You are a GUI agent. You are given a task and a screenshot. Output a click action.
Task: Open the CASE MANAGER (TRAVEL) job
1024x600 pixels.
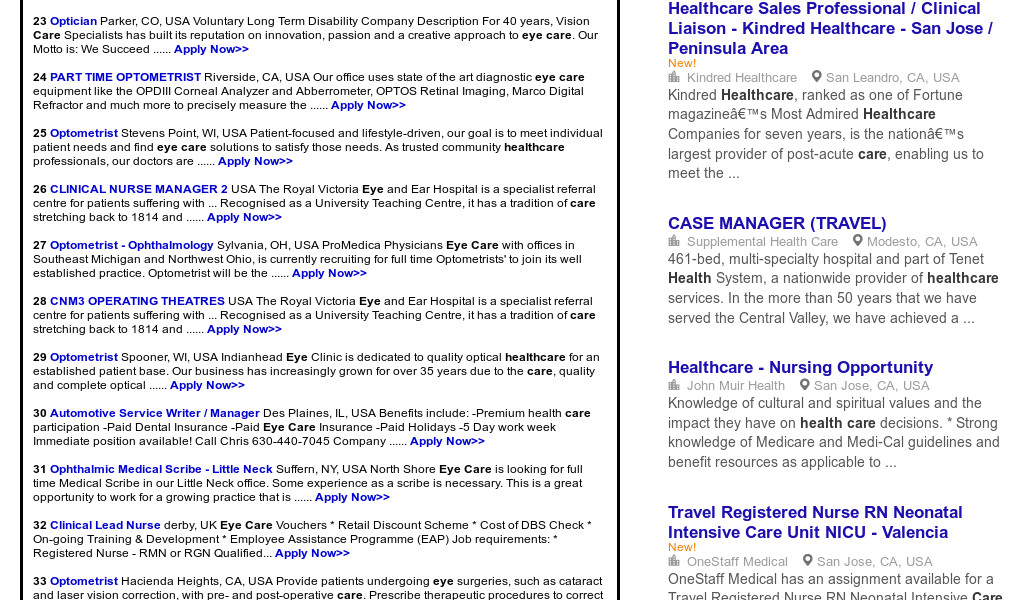coord(777,223)
